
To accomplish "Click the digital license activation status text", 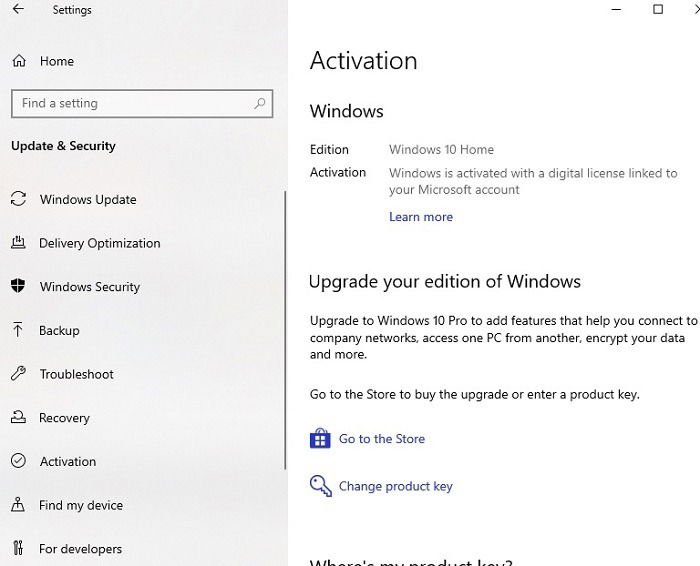I will pyautogui.click(x=533, y=181).
